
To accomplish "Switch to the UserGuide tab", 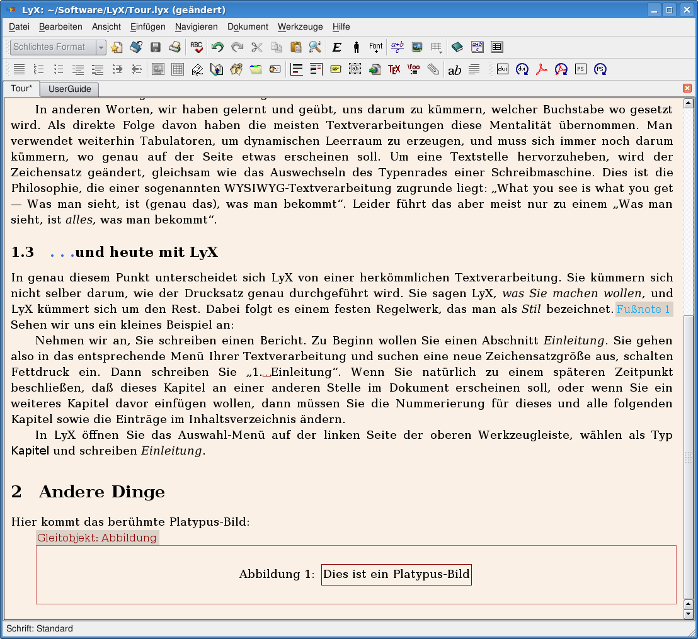I will point(69,89).
